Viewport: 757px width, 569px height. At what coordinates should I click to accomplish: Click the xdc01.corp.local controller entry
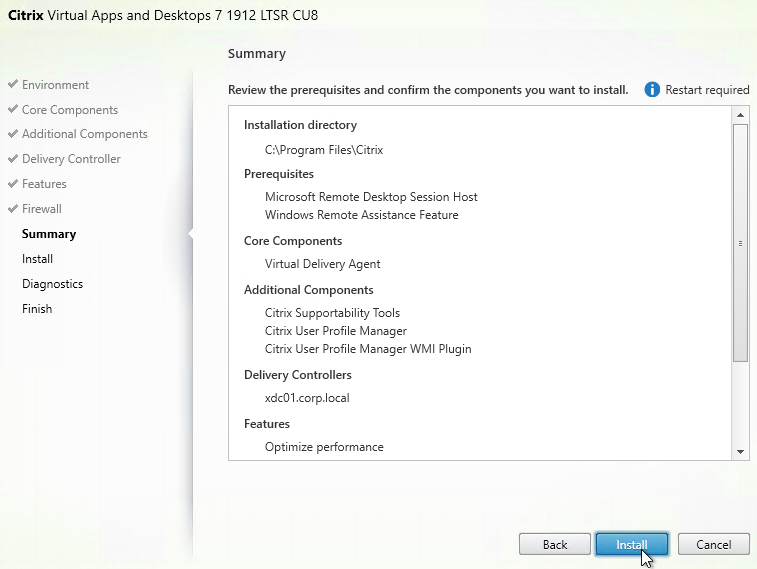pyautogui.click(x=307, y=398)
